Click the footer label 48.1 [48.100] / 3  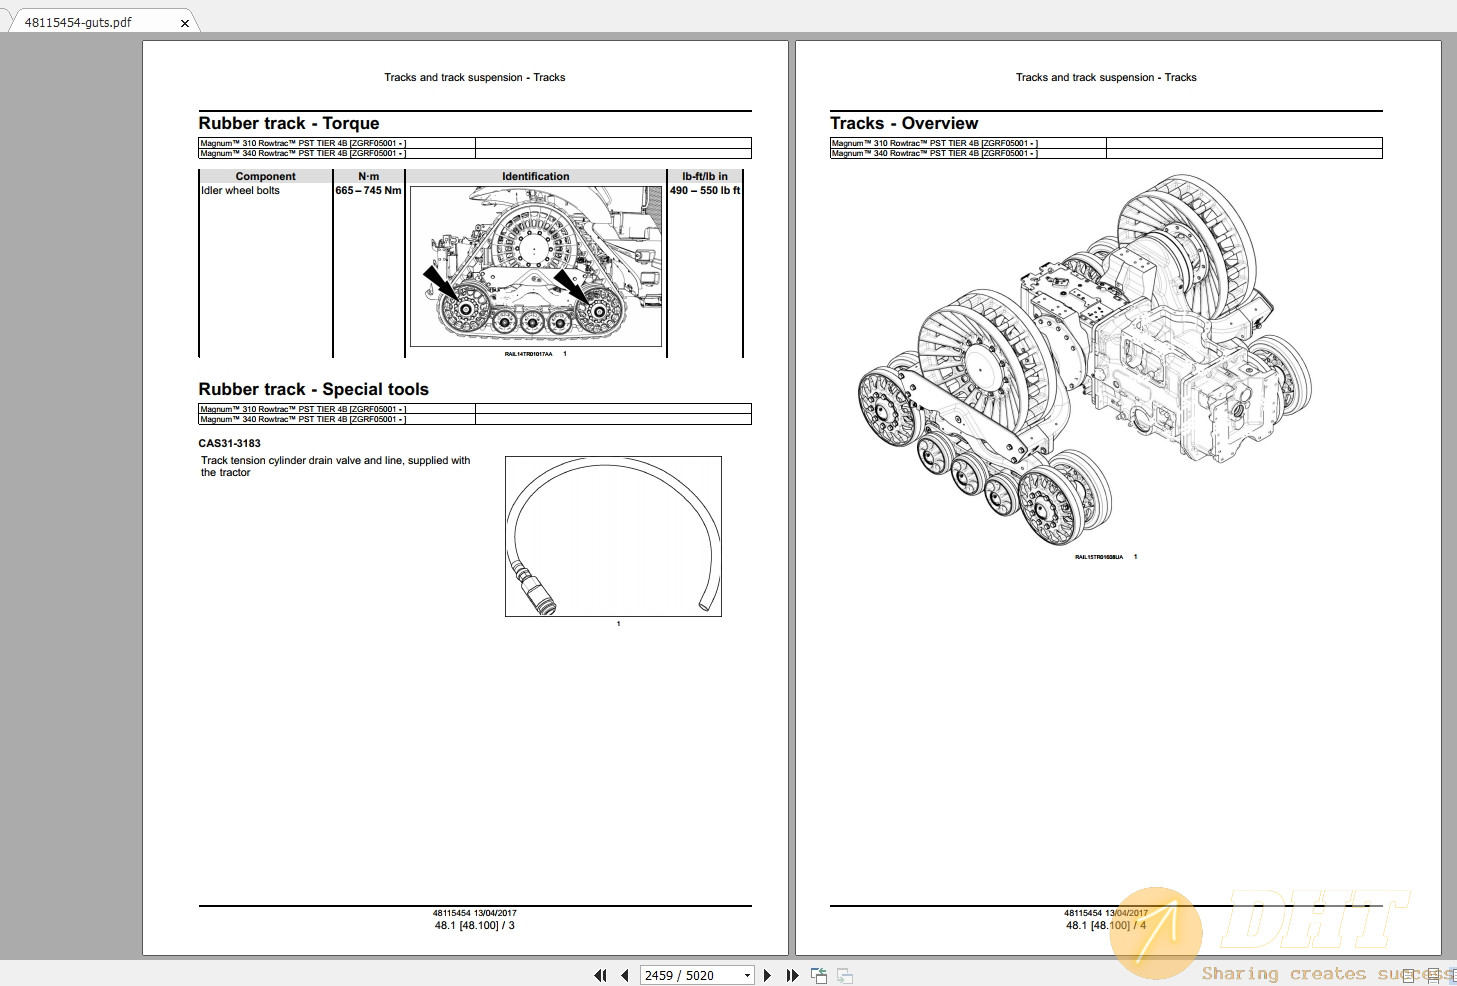click(x=474, y=925)
